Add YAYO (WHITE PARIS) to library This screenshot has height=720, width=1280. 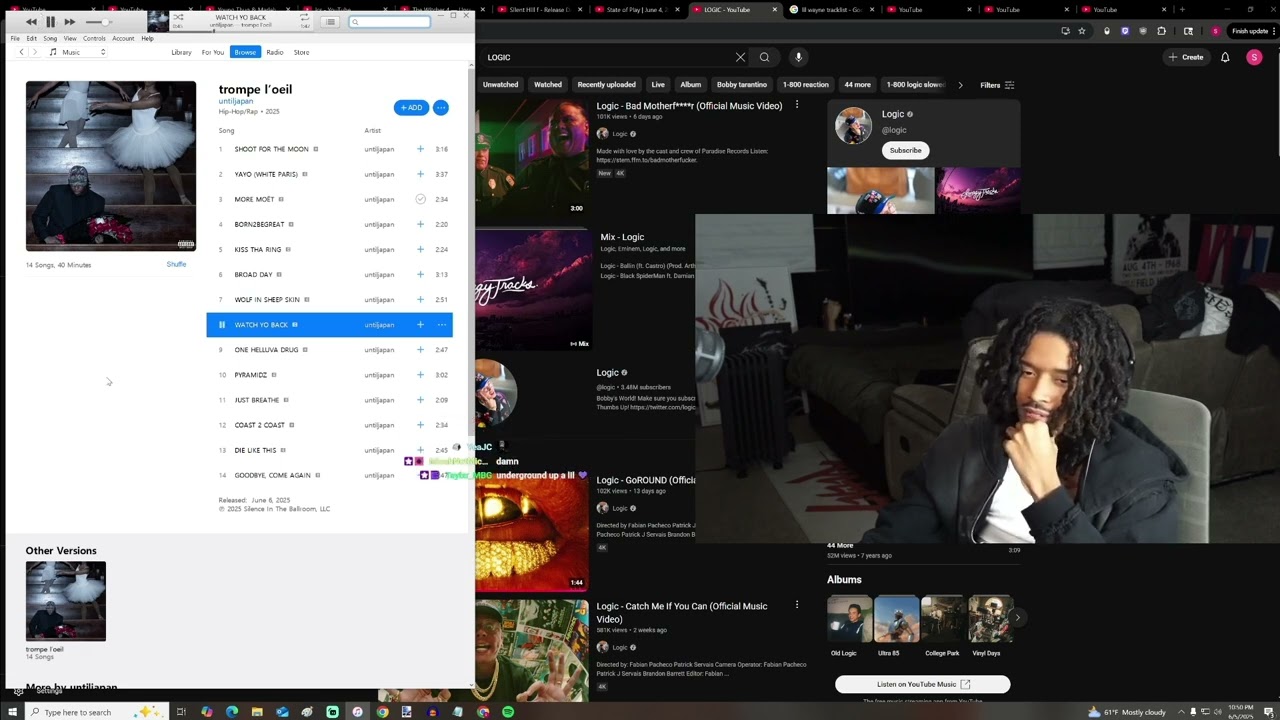[420, 174]
